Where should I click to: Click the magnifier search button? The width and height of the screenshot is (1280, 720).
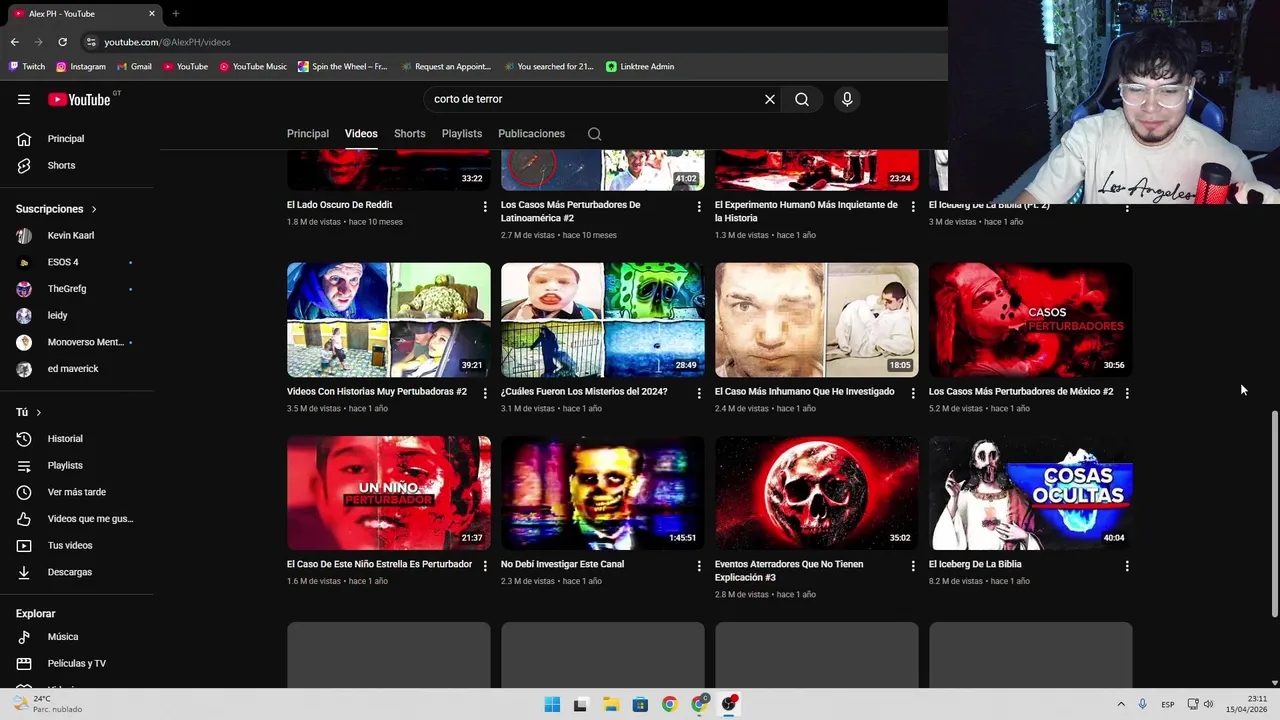802,99
